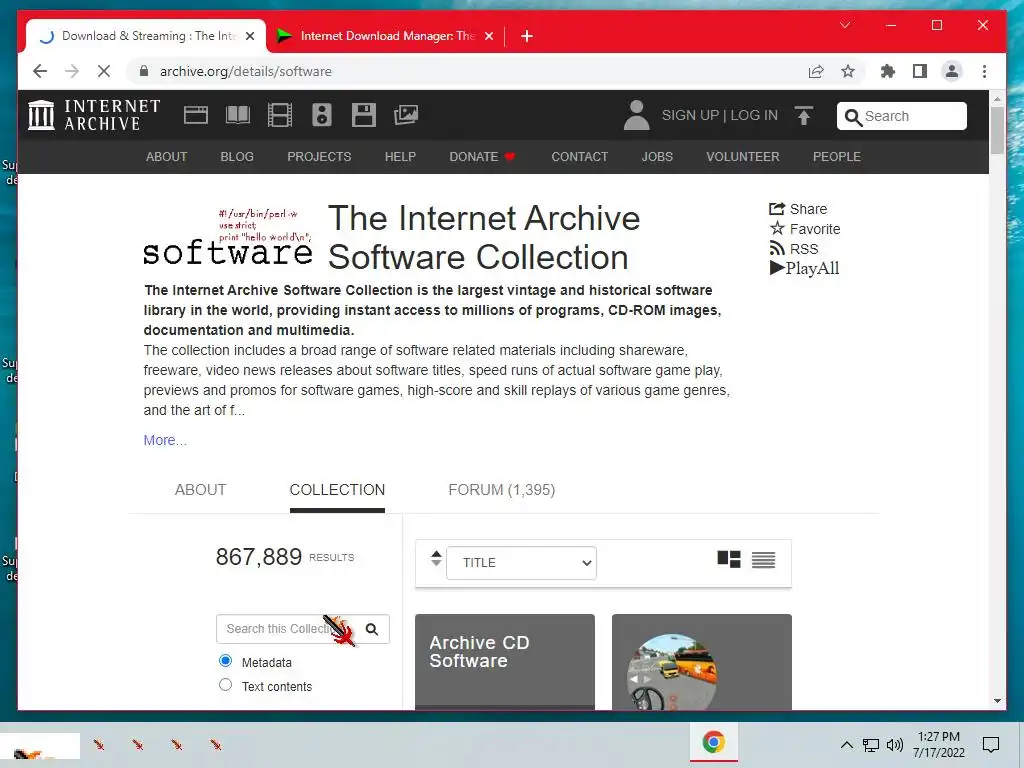
Task: Open the Web (Wayback) icon in the navbar
Action: click(x=195, y=115)
